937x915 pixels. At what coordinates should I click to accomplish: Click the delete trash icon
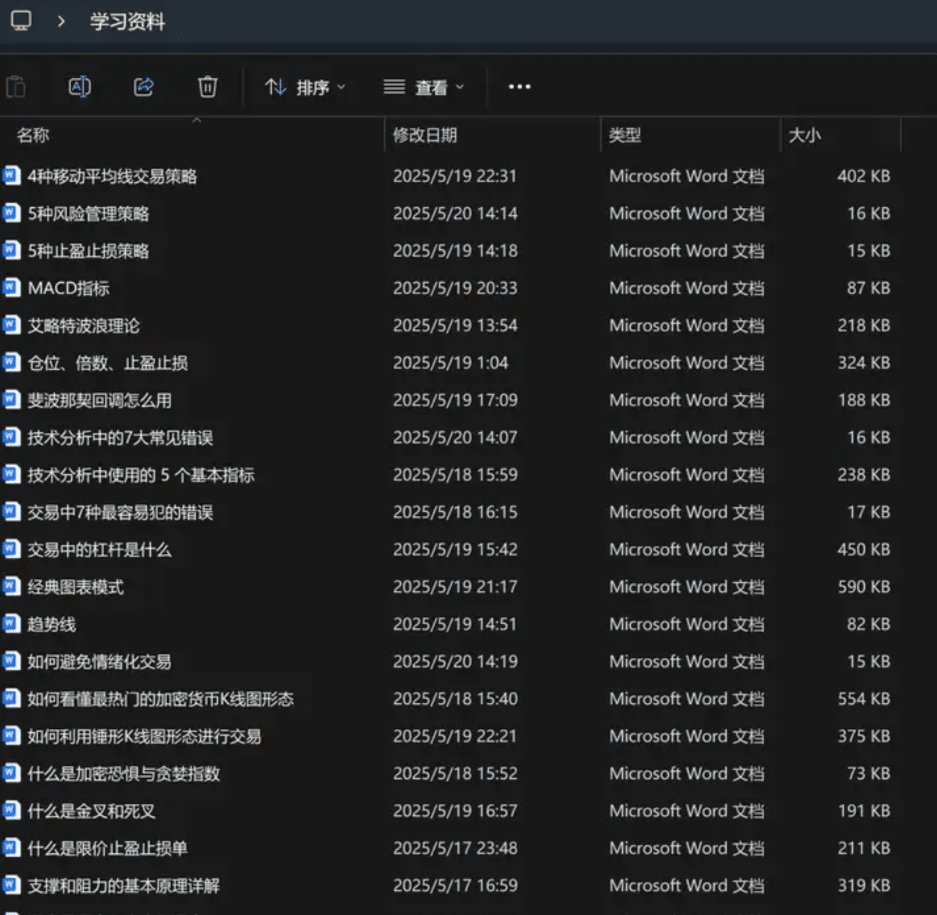coord(207,87)
